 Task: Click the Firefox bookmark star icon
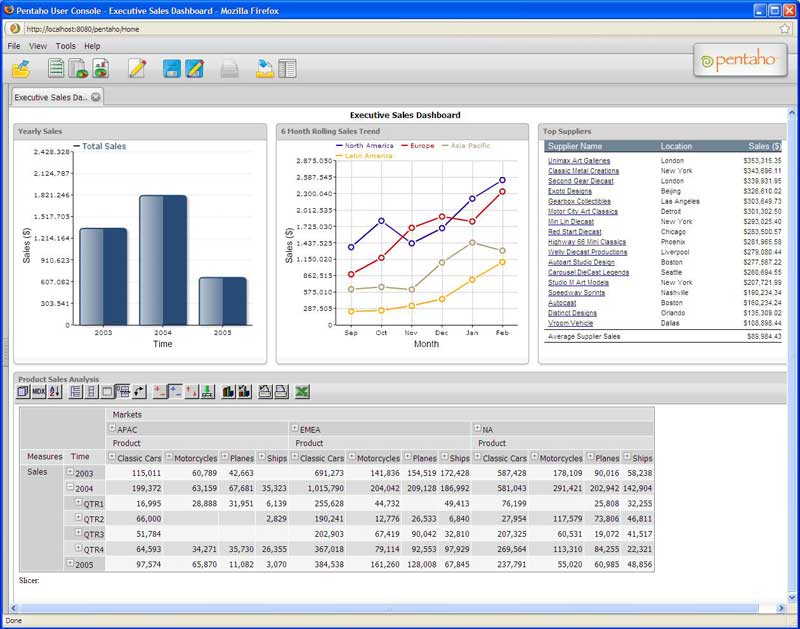[x=785, y=29]
